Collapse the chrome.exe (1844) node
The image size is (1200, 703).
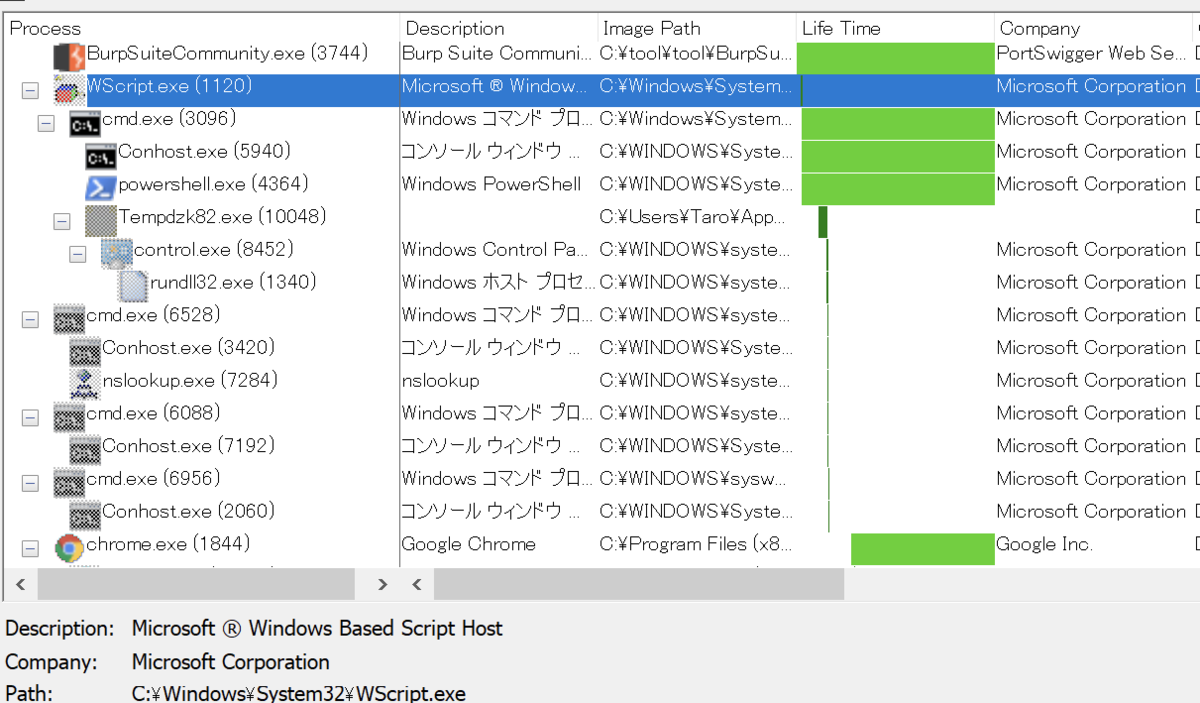30,548
